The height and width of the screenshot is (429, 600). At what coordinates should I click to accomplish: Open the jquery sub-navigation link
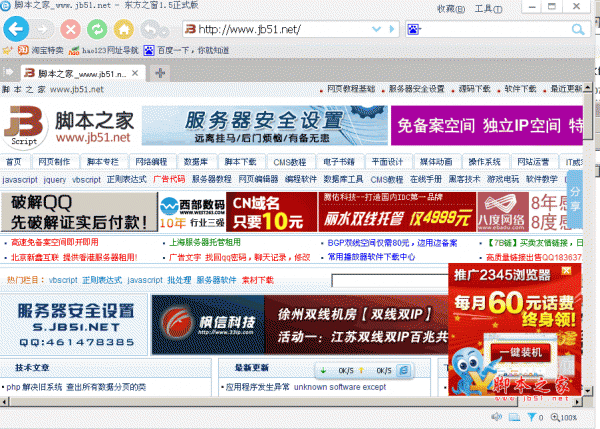[x=55, y=179]
